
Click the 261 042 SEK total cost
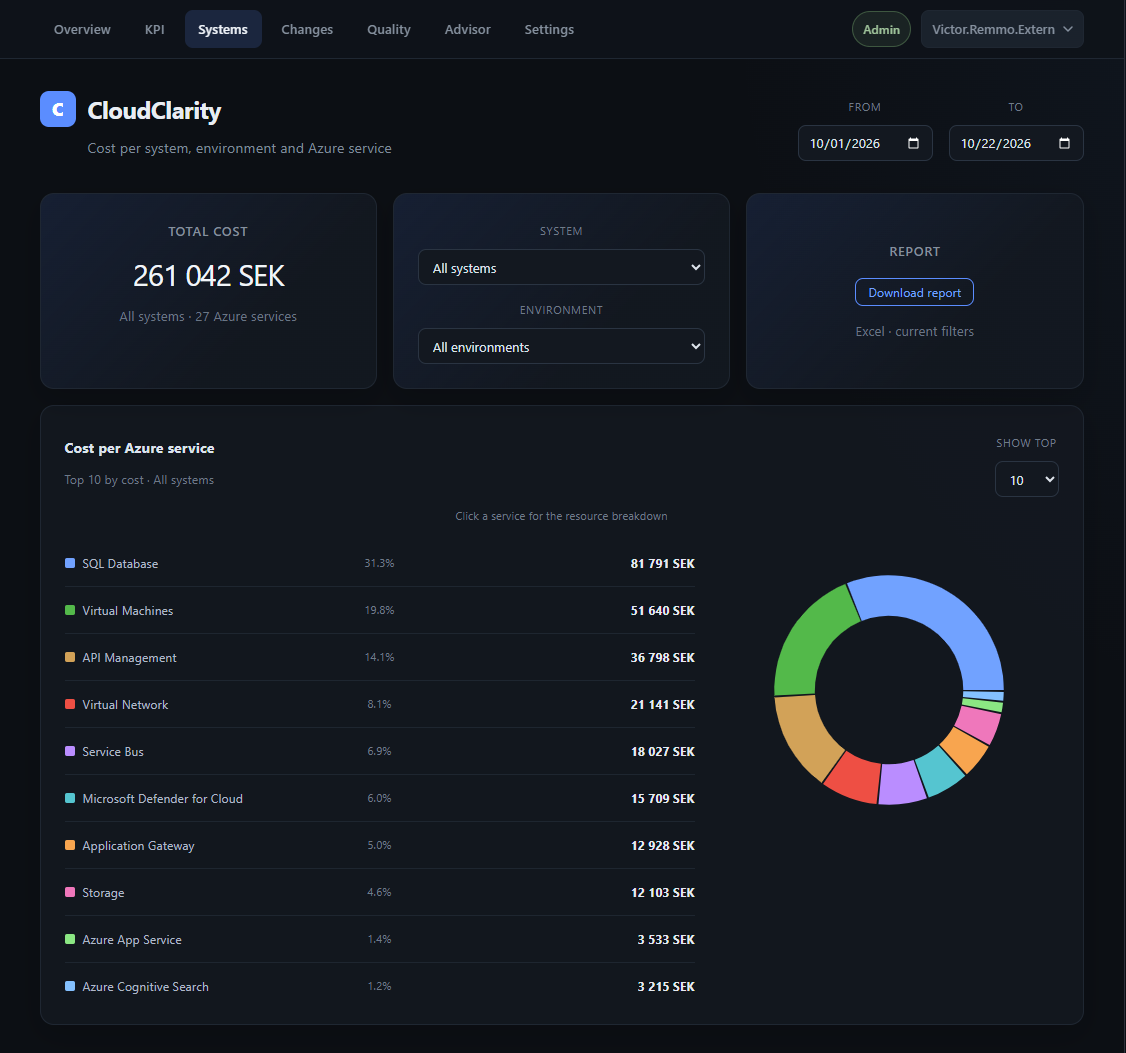click(x=208, y=276)
